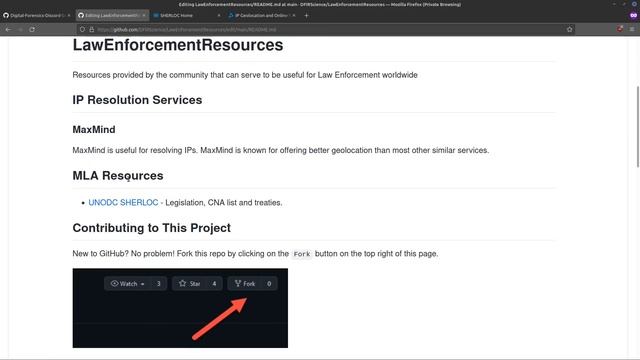Click the fork button screenshot image

pyautogui.click(x=180, y=308)
